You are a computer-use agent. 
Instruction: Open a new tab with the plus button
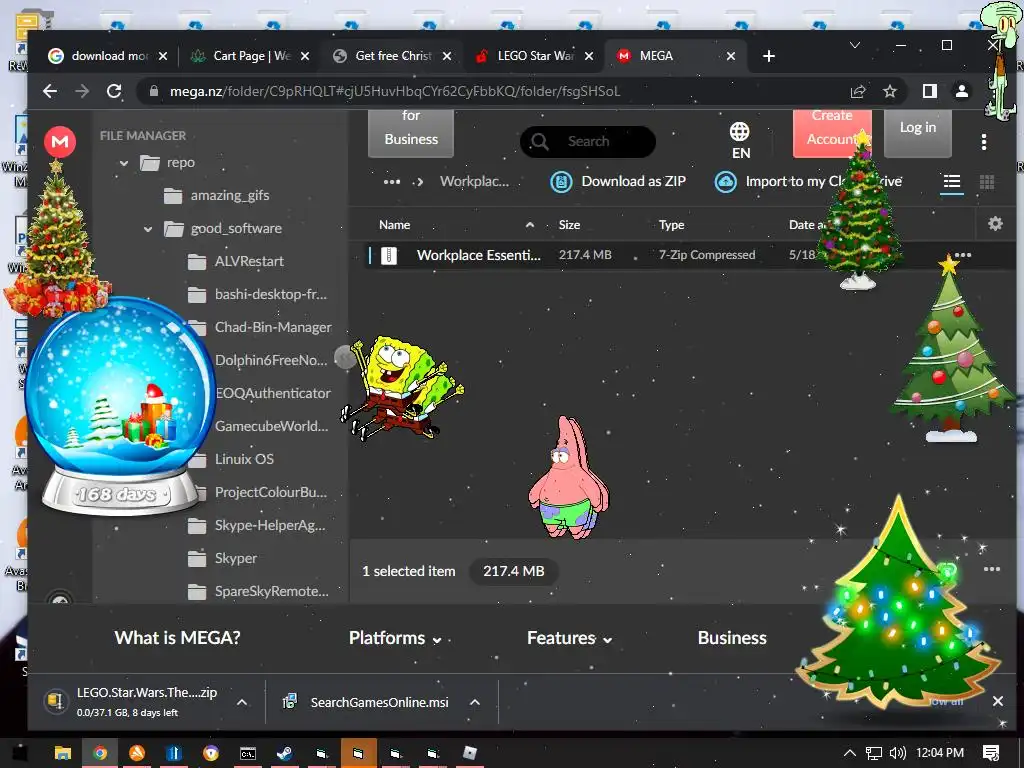pyautogui.click(x=769, y=56)
